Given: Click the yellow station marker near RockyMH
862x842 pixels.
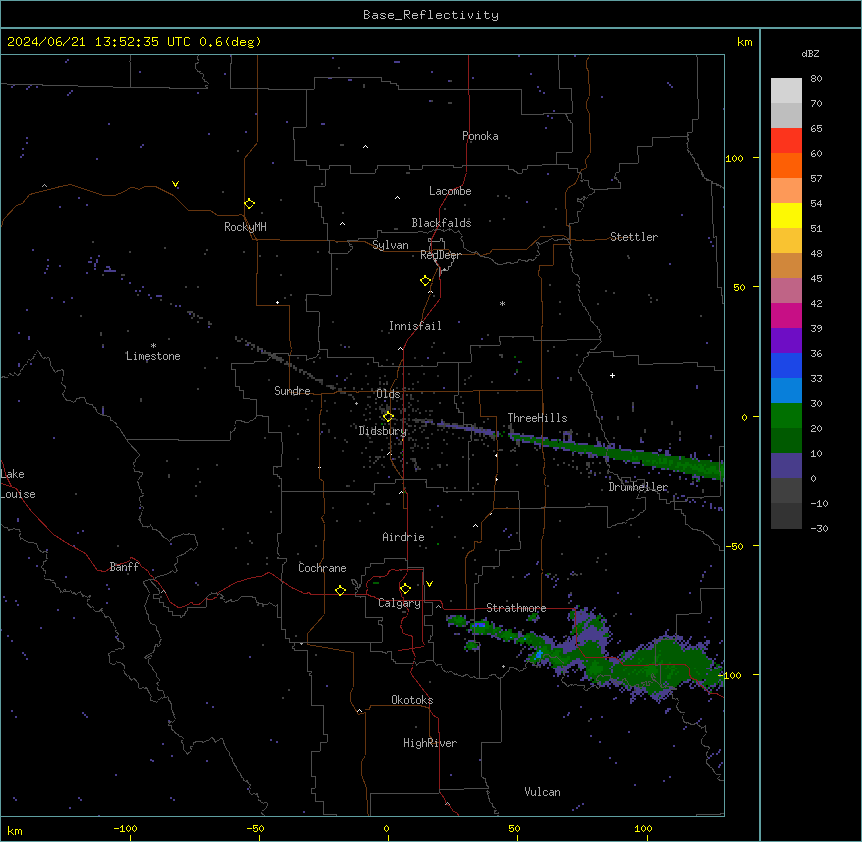Looking at the screenshot, I should coord(249,204).
